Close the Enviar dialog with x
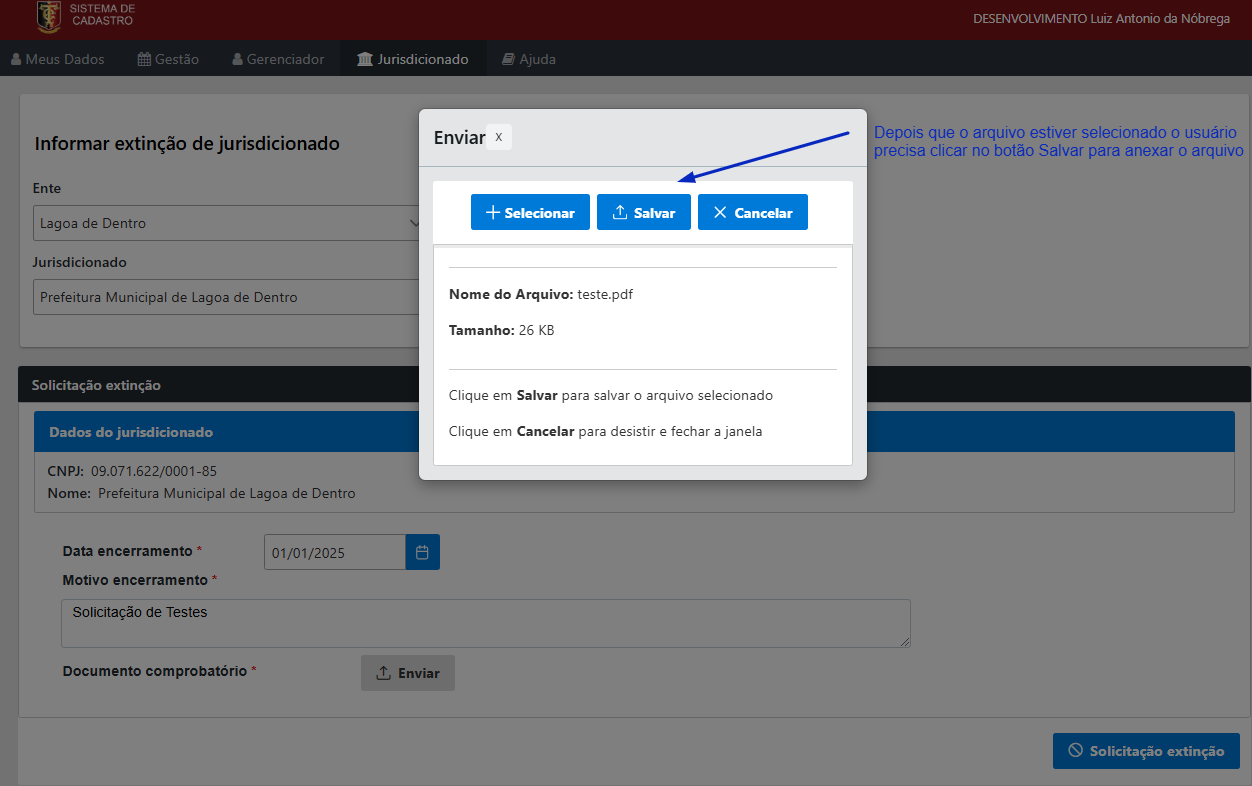1252x786 pixels. point(499,137)
